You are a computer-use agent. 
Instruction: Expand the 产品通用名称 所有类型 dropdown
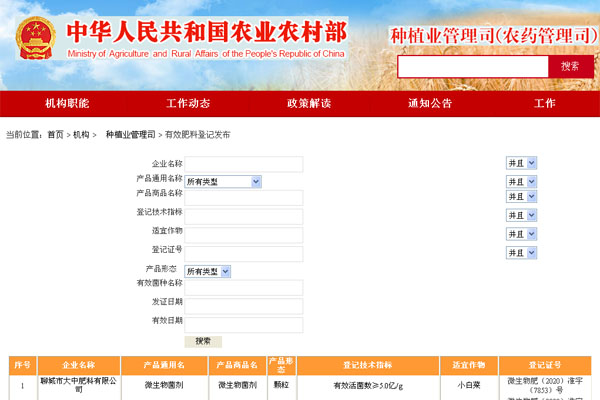pyautogui.click(x=223, y=182)
